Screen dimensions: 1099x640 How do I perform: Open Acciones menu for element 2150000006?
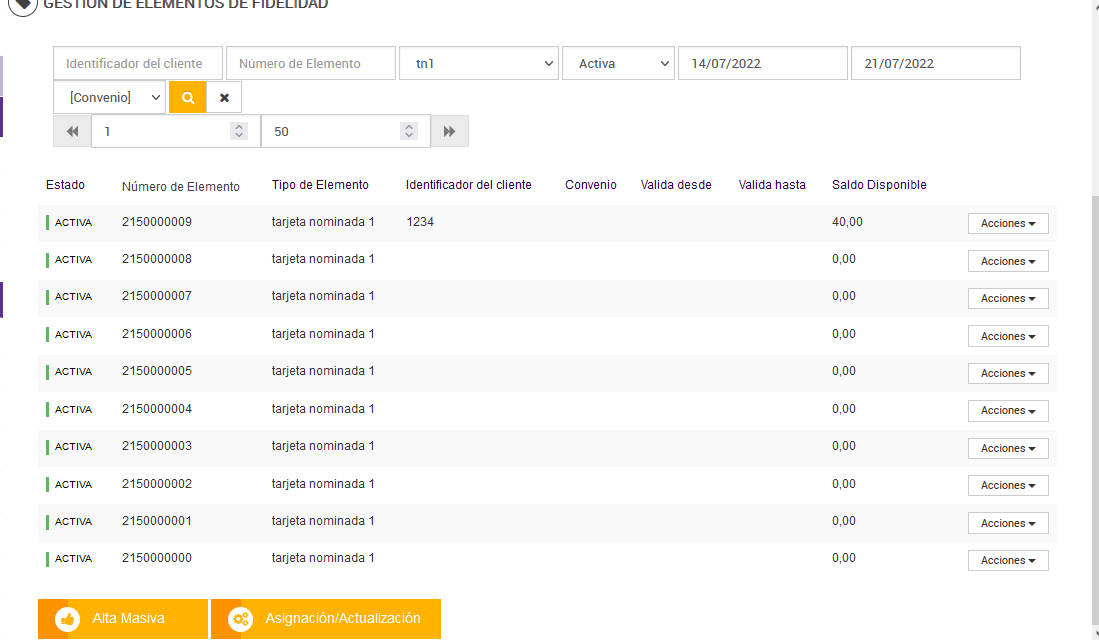(x=1008, y=336)
